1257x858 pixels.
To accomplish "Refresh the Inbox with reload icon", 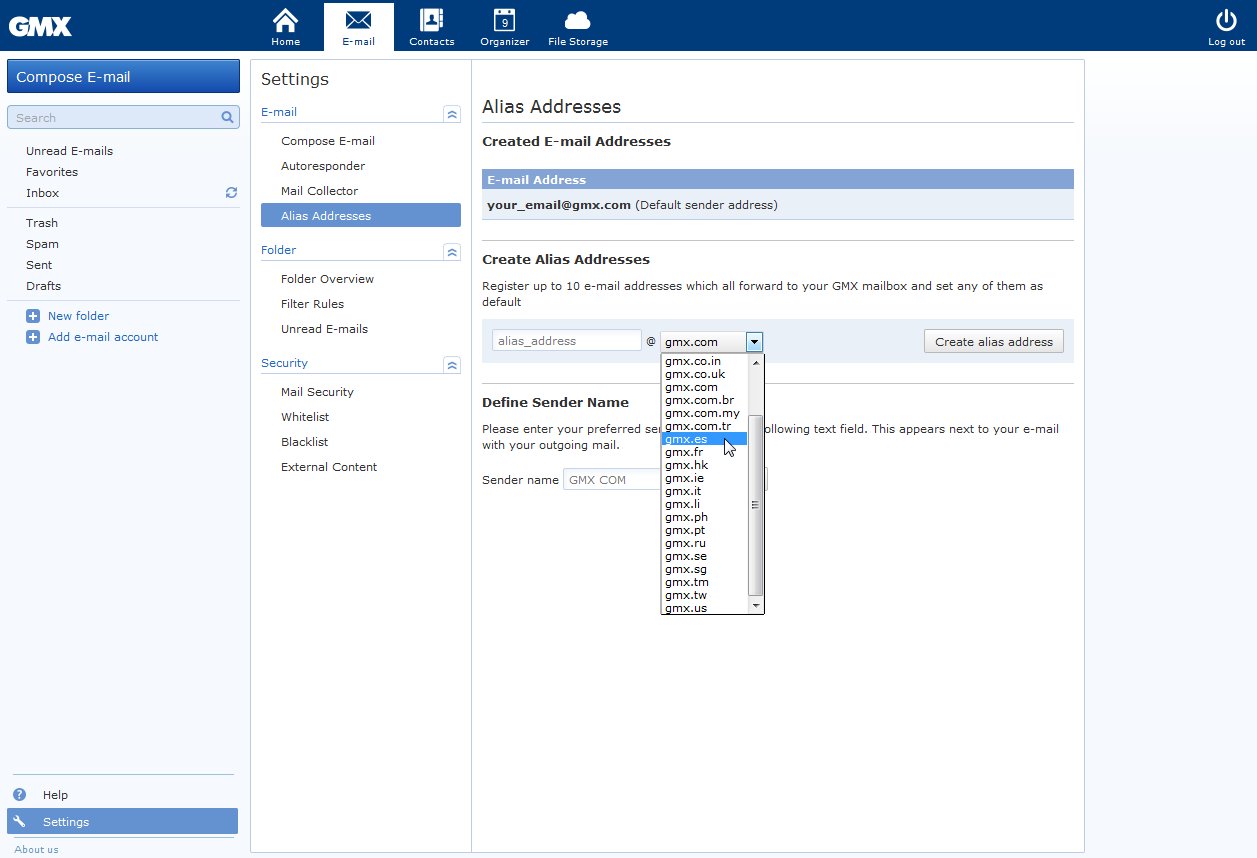I will pos(231,192).
